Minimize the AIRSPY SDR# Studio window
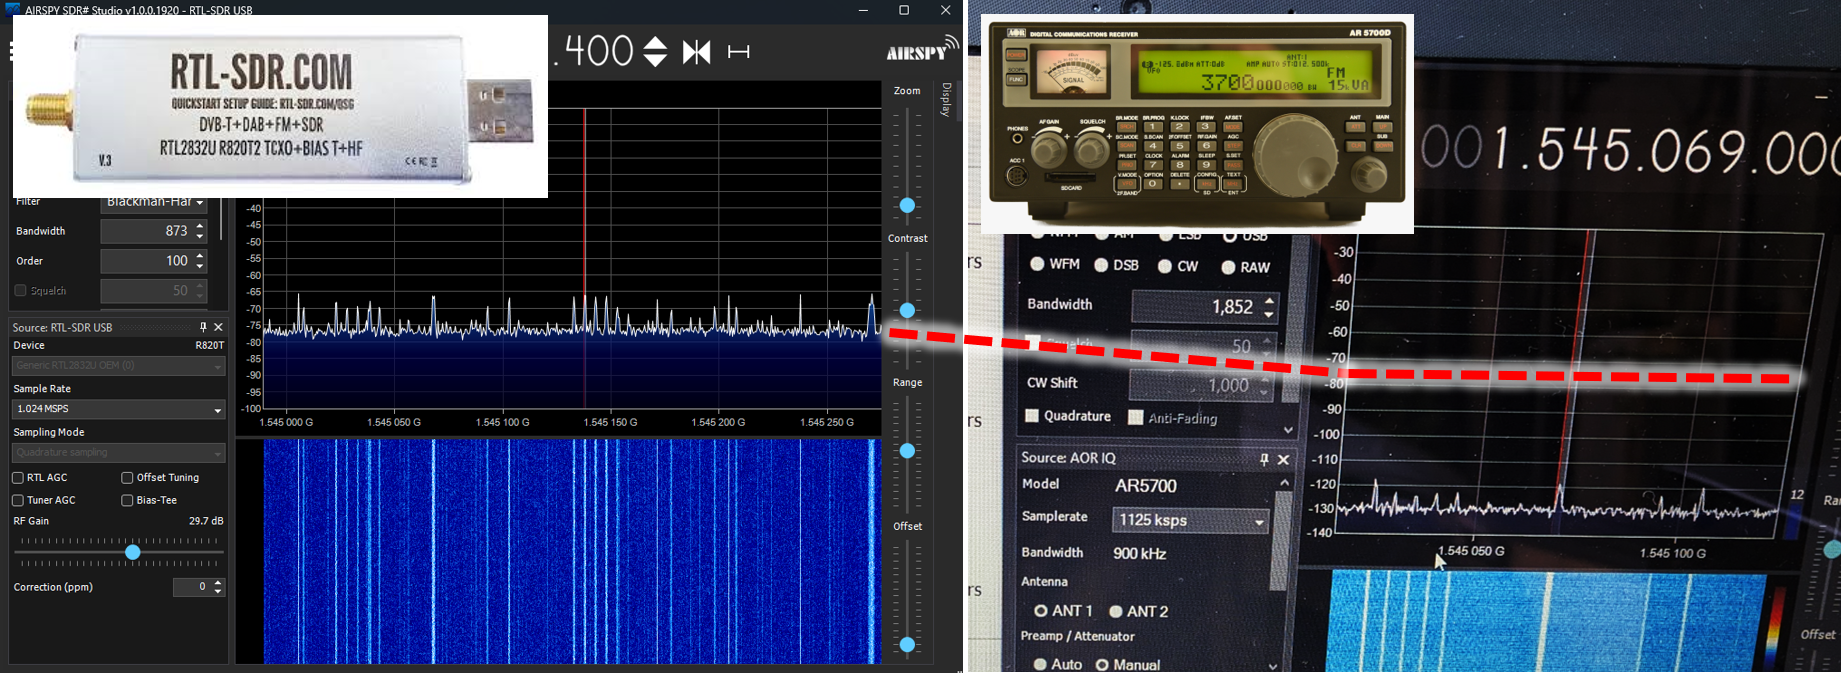 (864, 10)
